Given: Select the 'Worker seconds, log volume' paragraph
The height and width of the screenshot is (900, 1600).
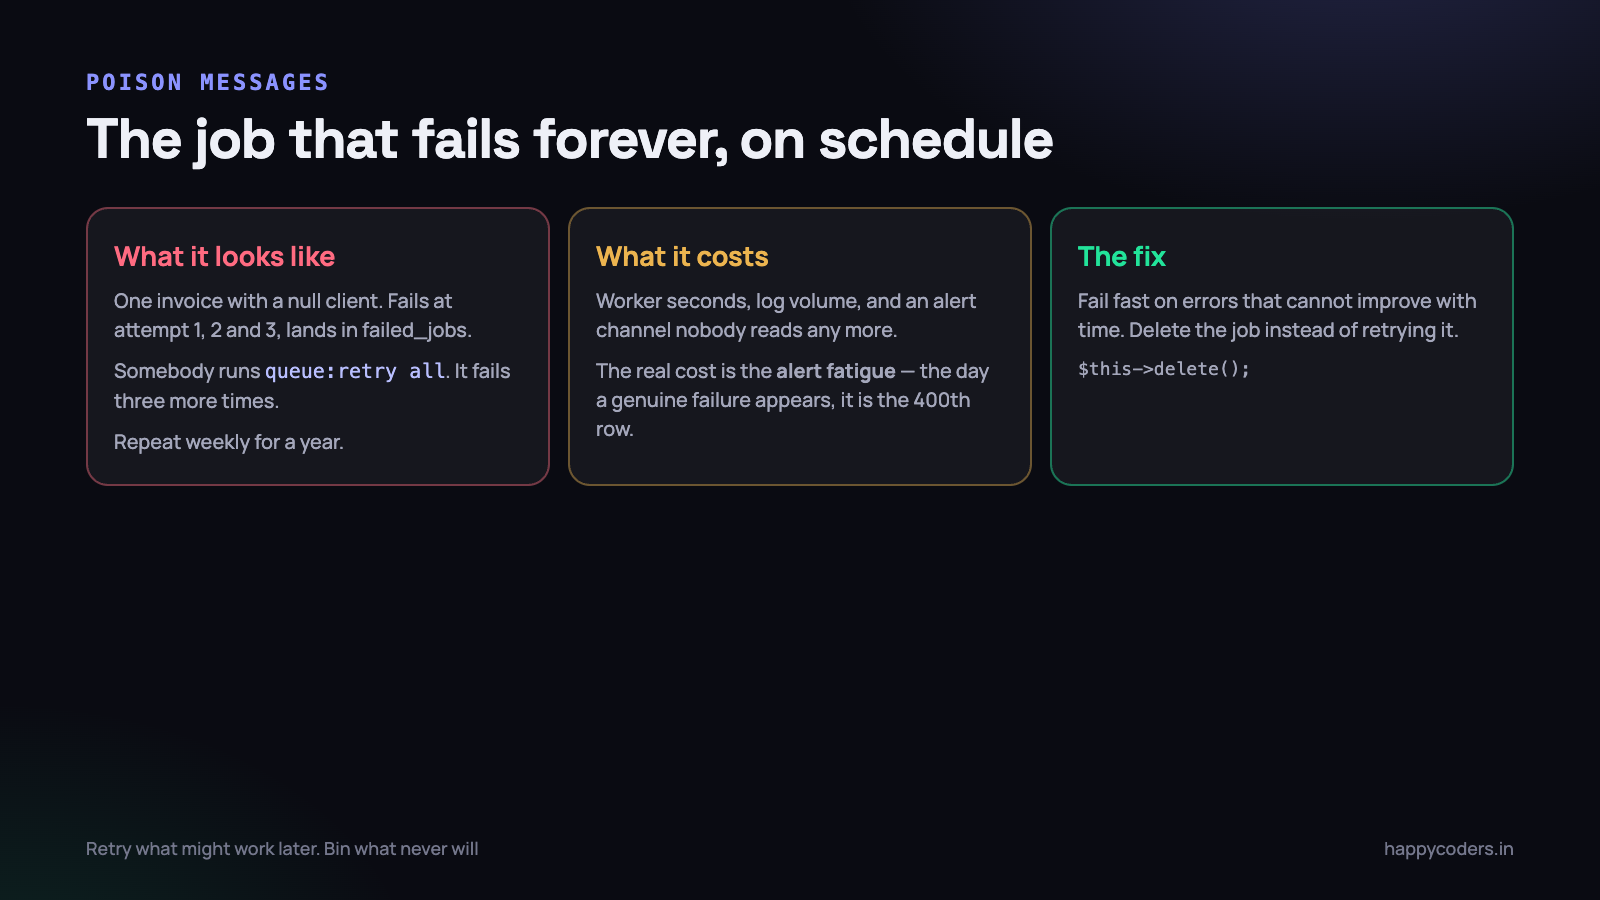Looking at the screenshot, I should coord(786,315).
